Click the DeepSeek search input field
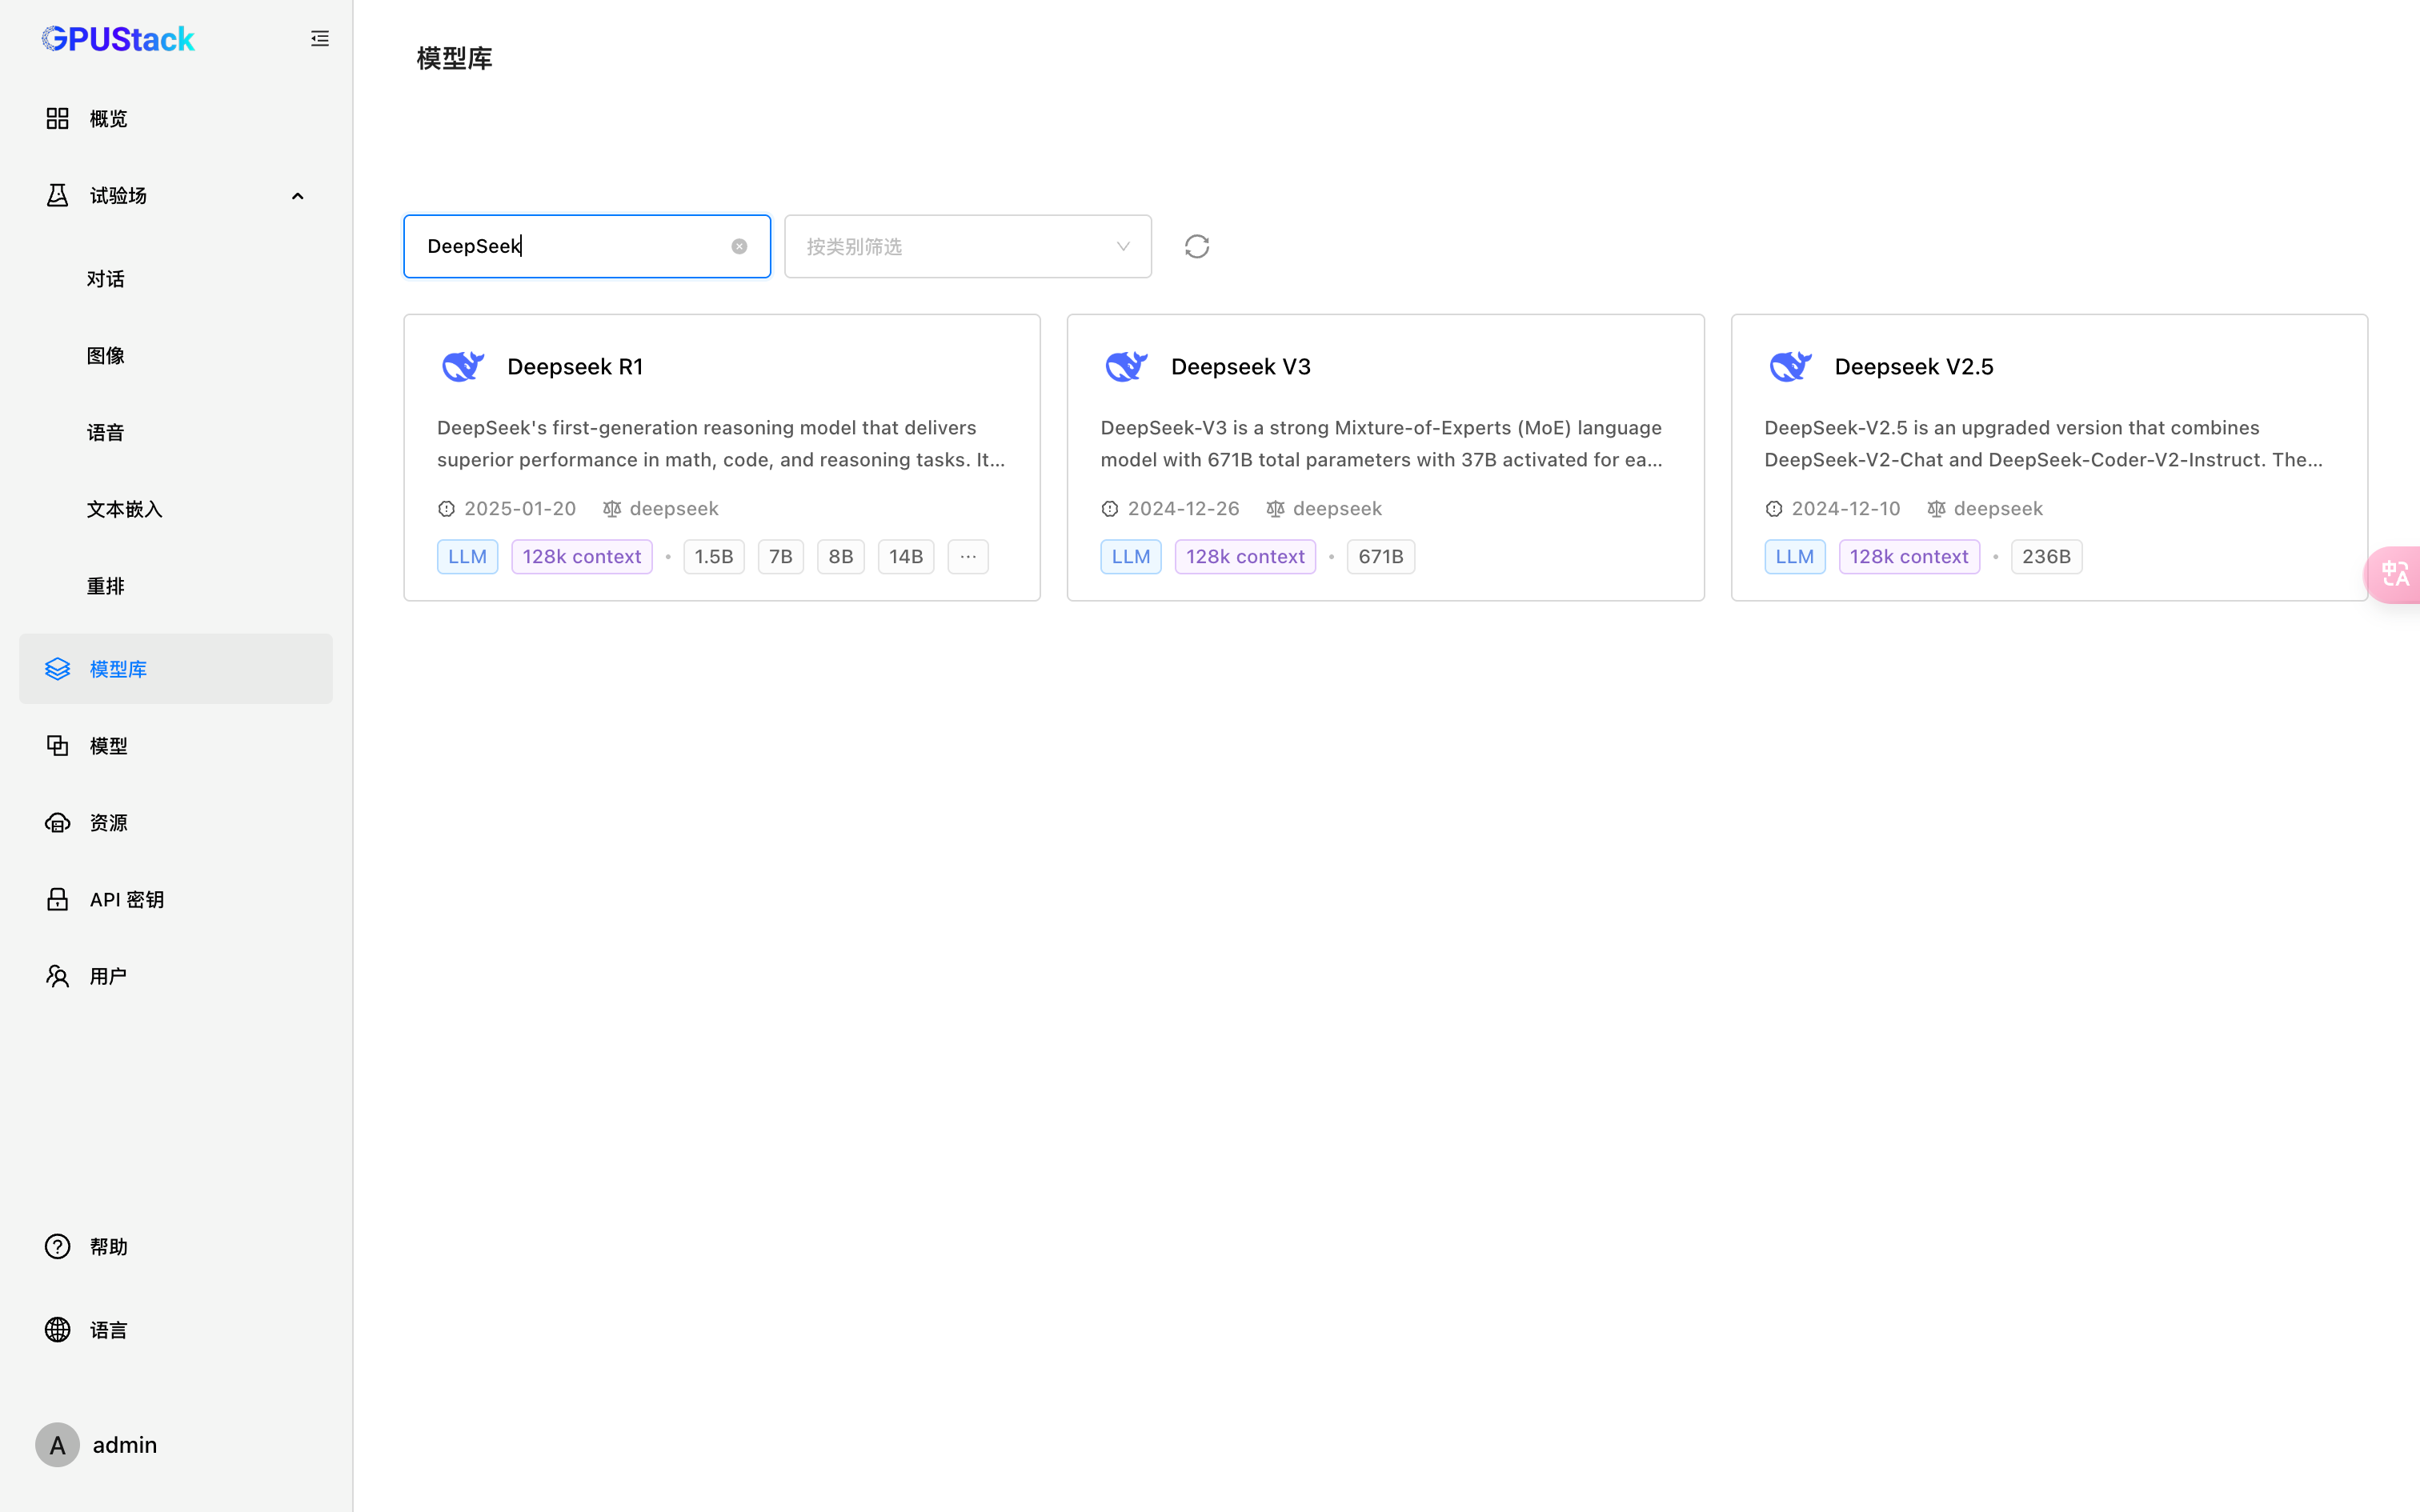The width and height of the screenshot is (2420, 1512). pyautogui.click(x=587, y=246)
